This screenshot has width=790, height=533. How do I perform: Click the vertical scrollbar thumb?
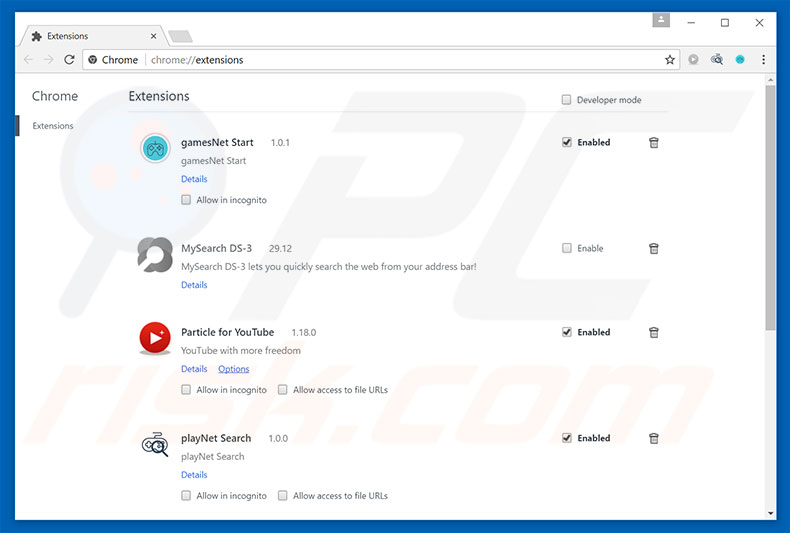coord(770,208)
